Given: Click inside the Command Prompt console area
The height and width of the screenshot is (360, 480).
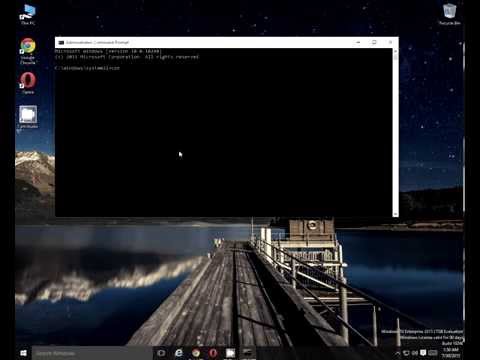Looking at the screenshot, I should pyautogui.click(x=224, y=132).
